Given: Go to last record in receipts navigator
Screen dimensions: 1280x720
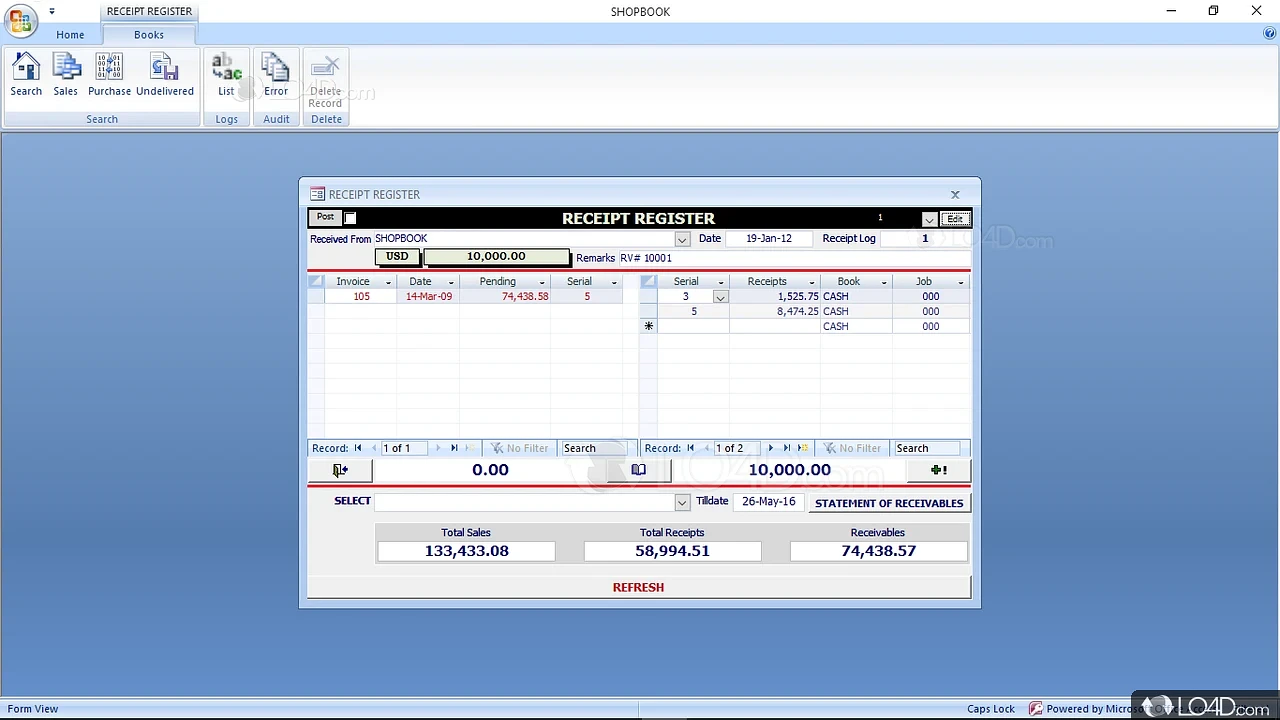Looking at the screenshot, I should pos(787,448).
